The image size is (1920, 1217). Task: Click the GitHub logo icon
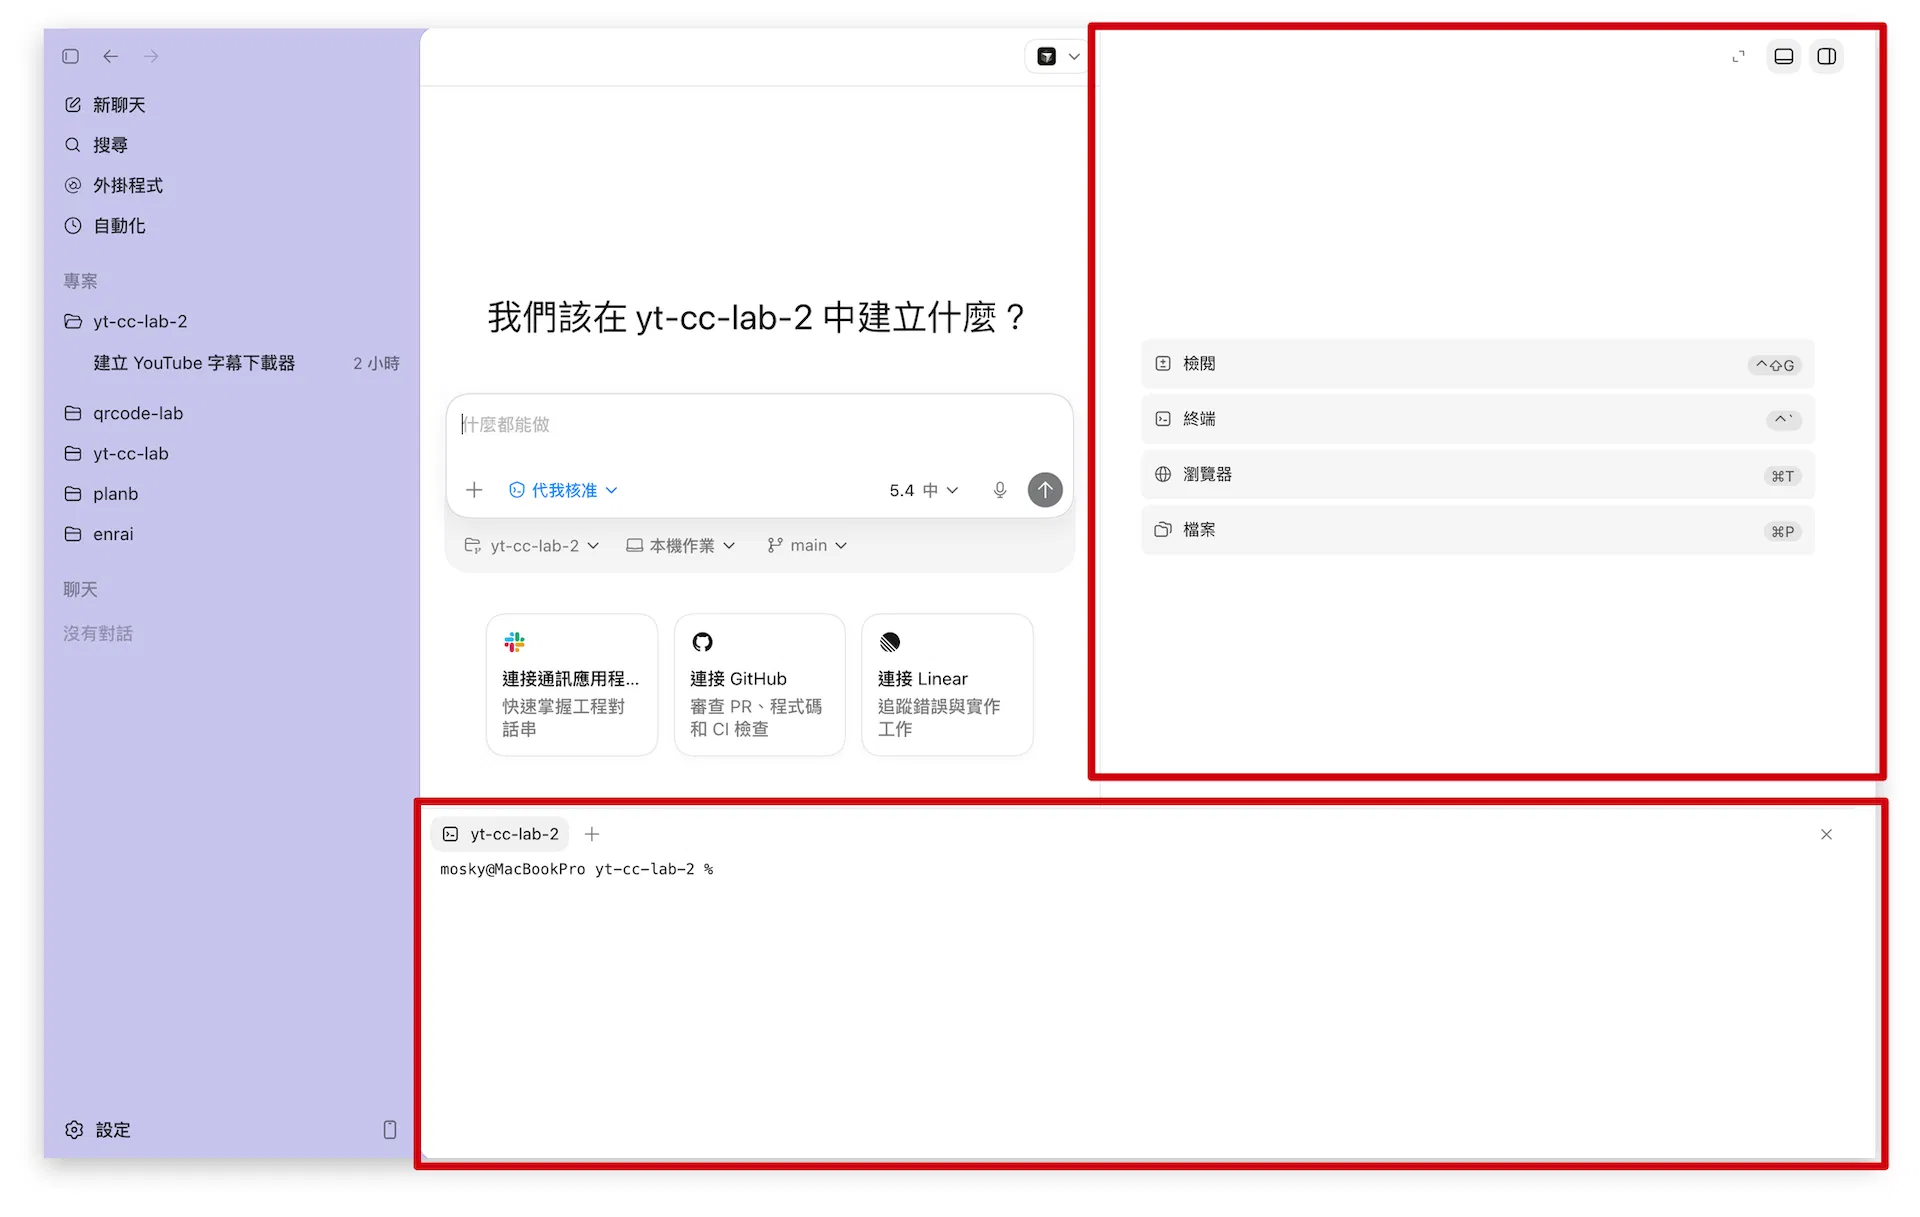point(702,642)
